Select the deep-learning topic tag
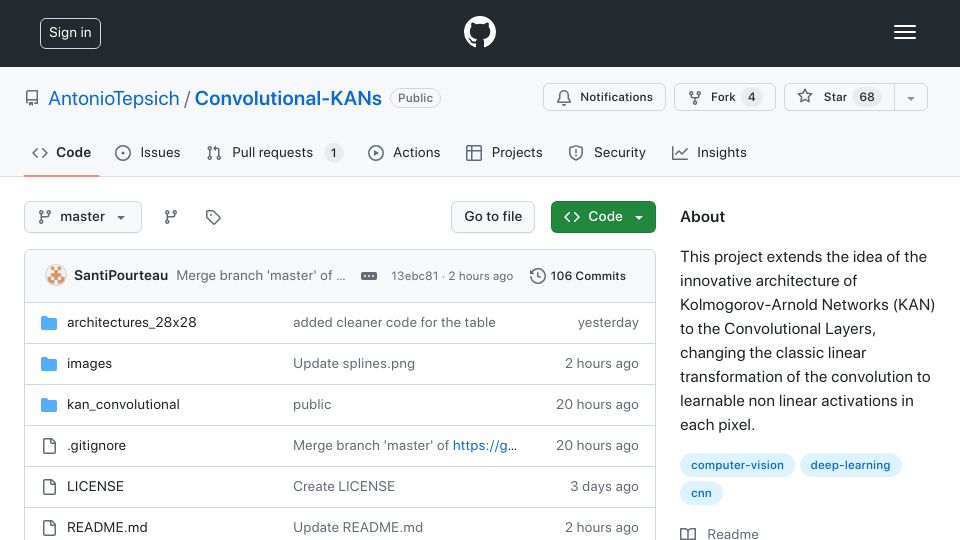This screenshot has width=960, height=540. click(850, 465)
